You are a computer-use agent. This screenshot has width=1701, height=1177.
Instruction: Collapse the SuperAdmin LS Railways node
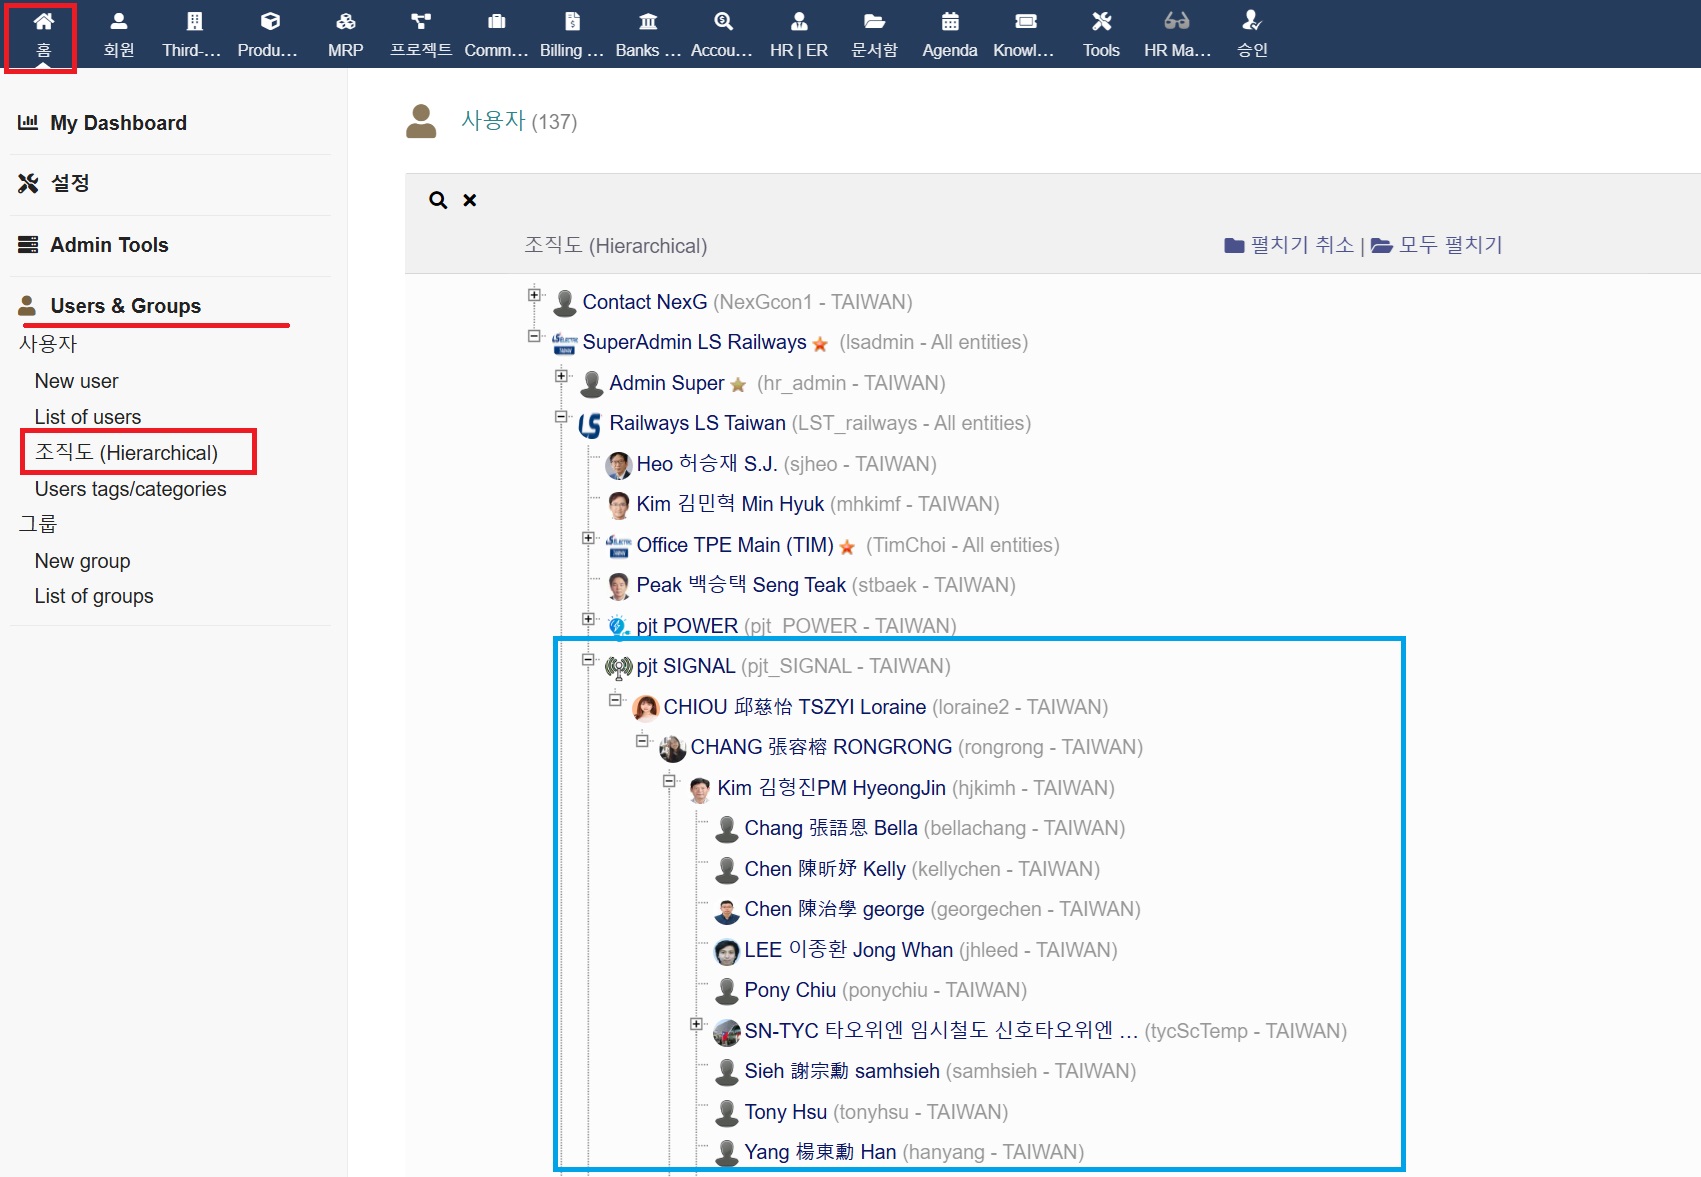point(534,336)
